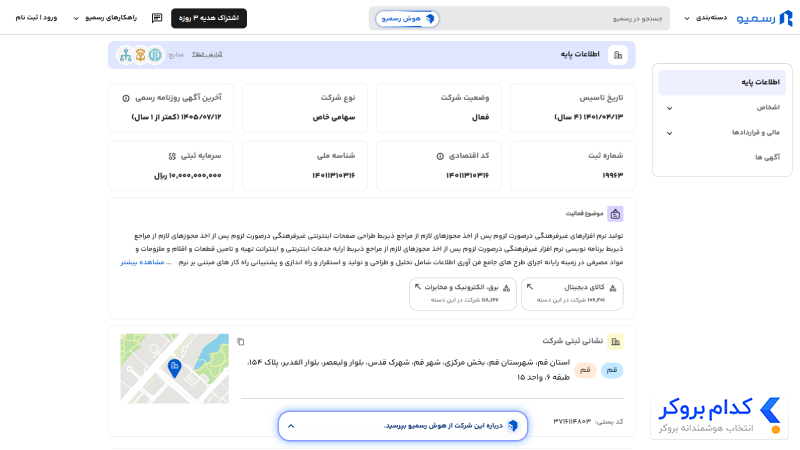800x450 pixels.
Task: Go to ورود | ثبت نام login link
Action: click(x=36, y=18)
